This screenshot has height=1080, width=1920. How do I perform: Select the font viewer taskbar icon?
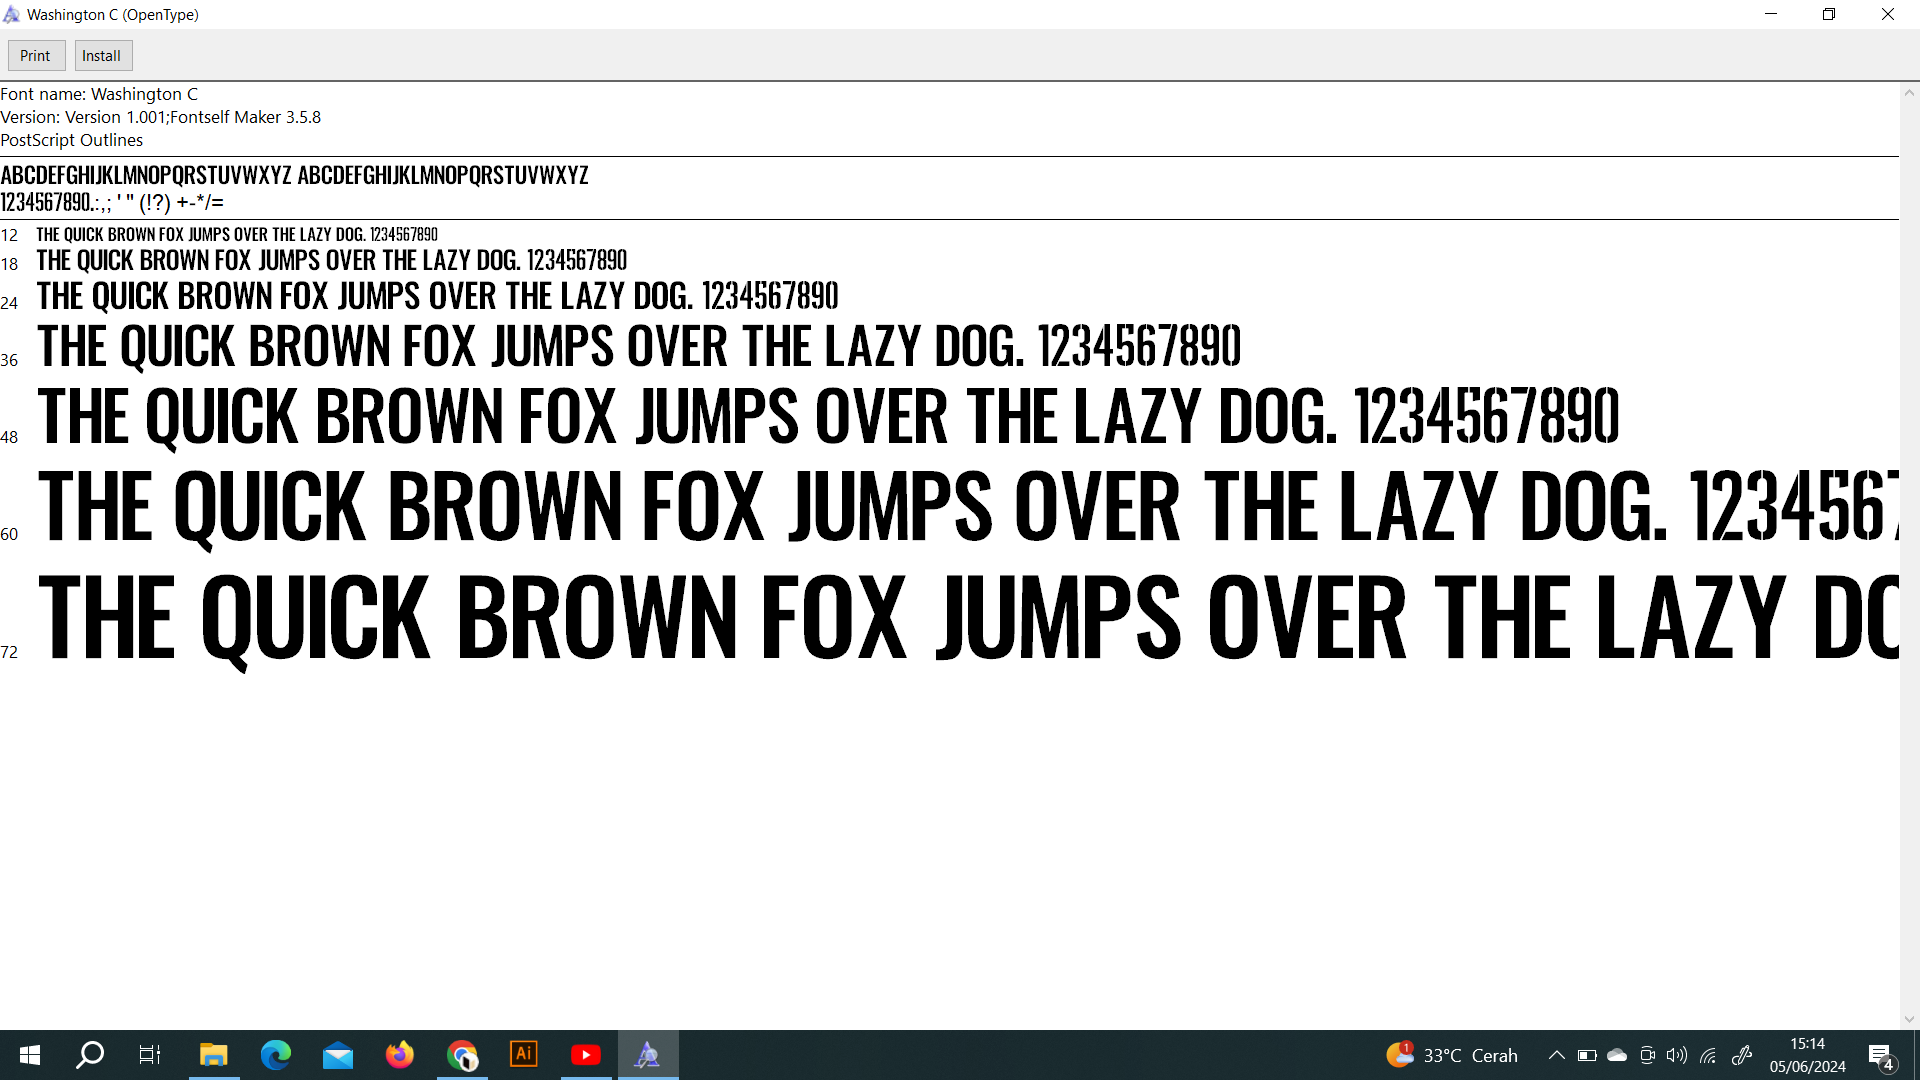tap(648, 1055)
